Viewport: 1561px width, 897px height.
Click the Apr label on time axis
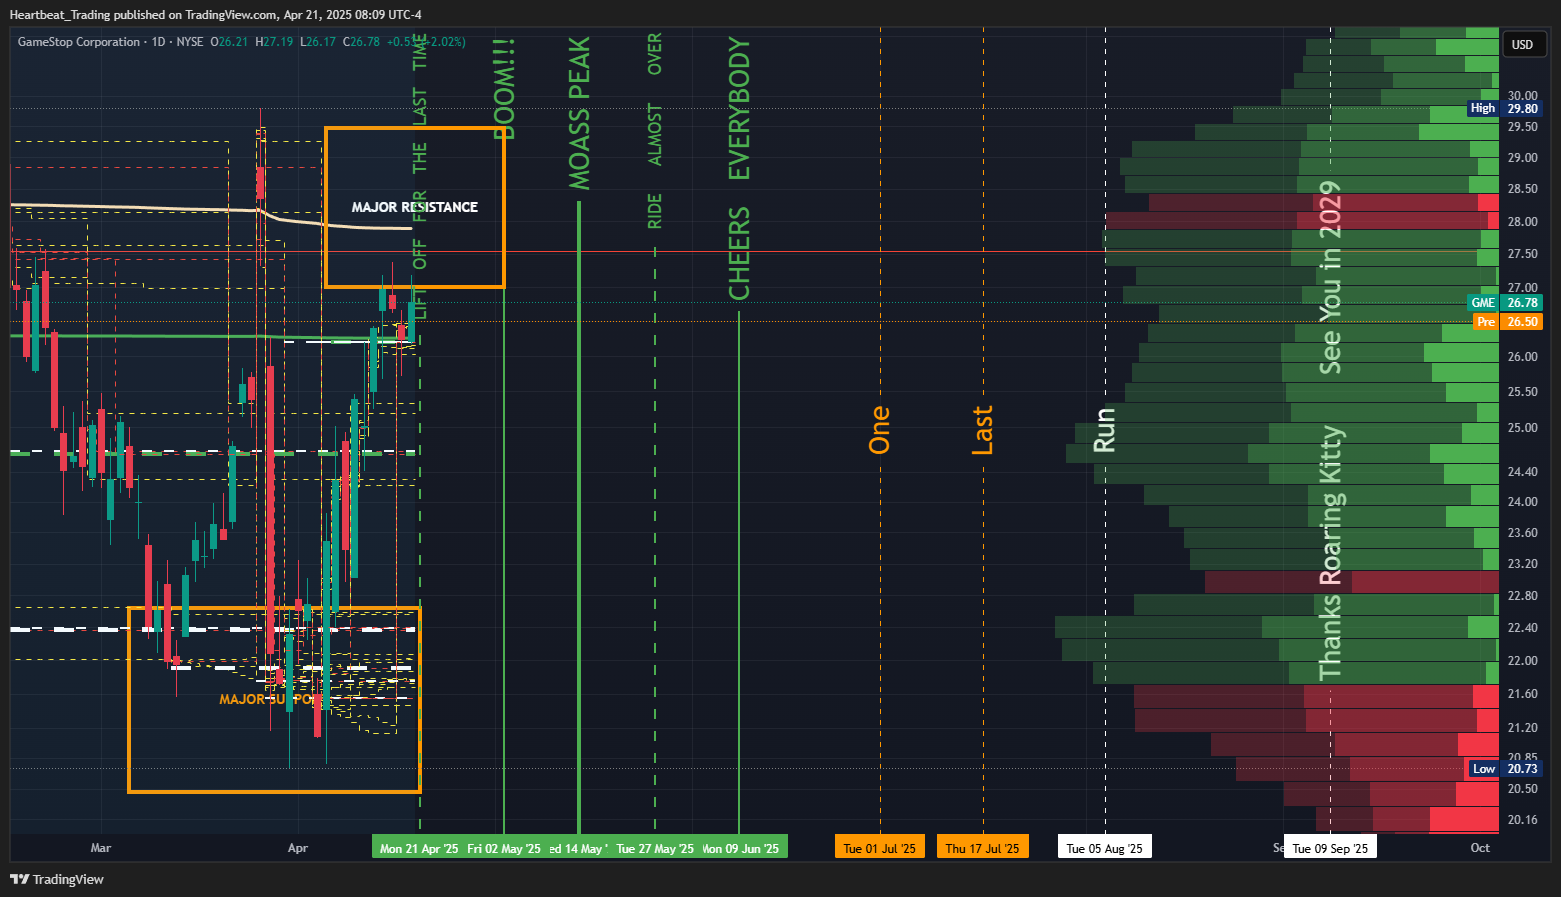coord(298,848)
